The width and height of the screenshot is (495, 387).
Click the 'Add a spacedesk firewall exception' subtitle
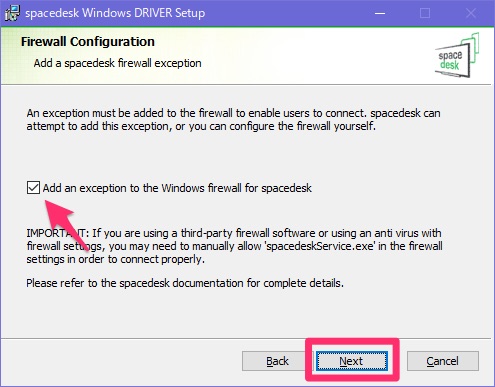[117, 63]
